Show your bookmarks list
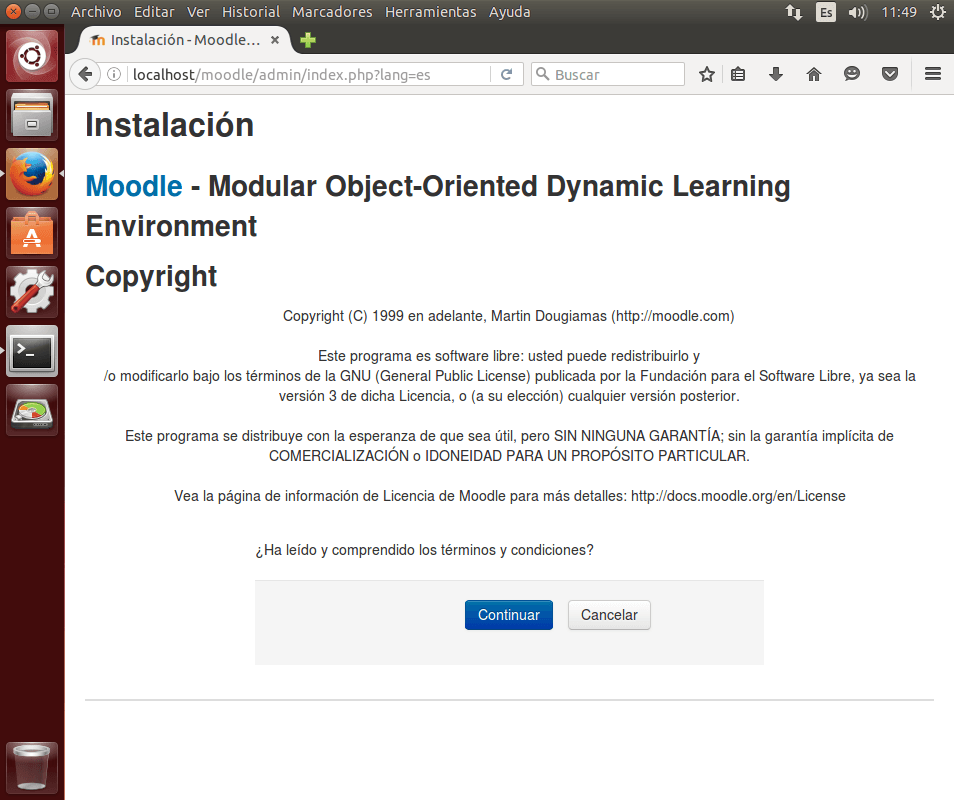 click(x=738, y=74)
